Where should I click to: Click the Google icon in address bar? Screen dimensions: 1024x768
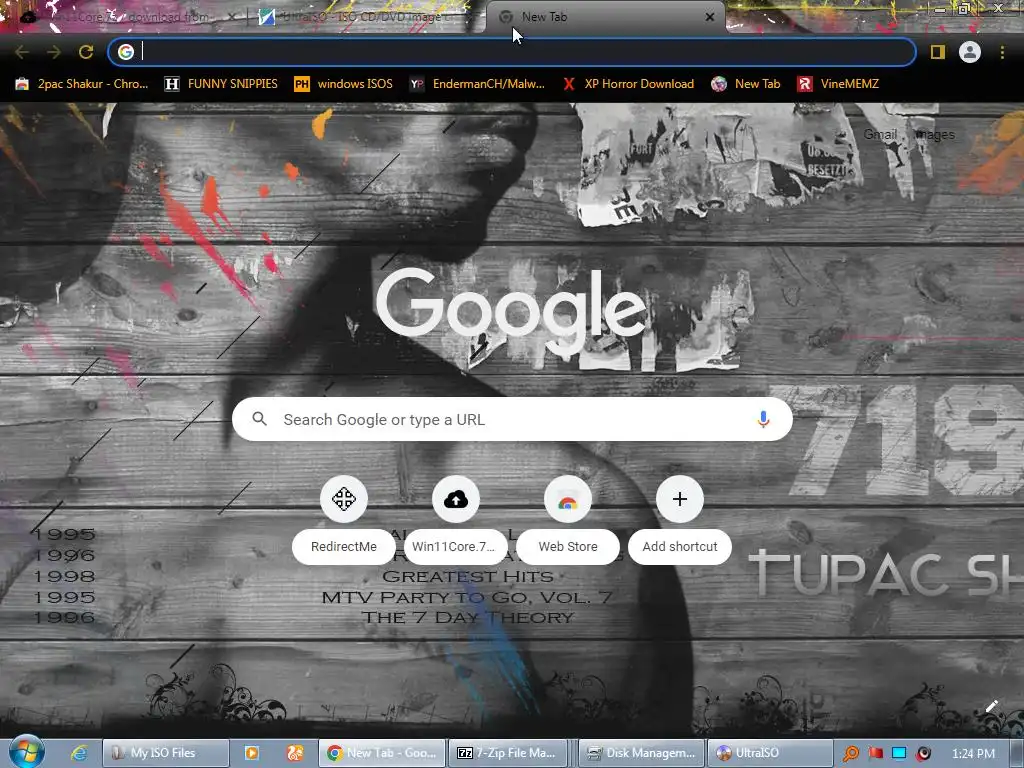[x=126, y=52]
